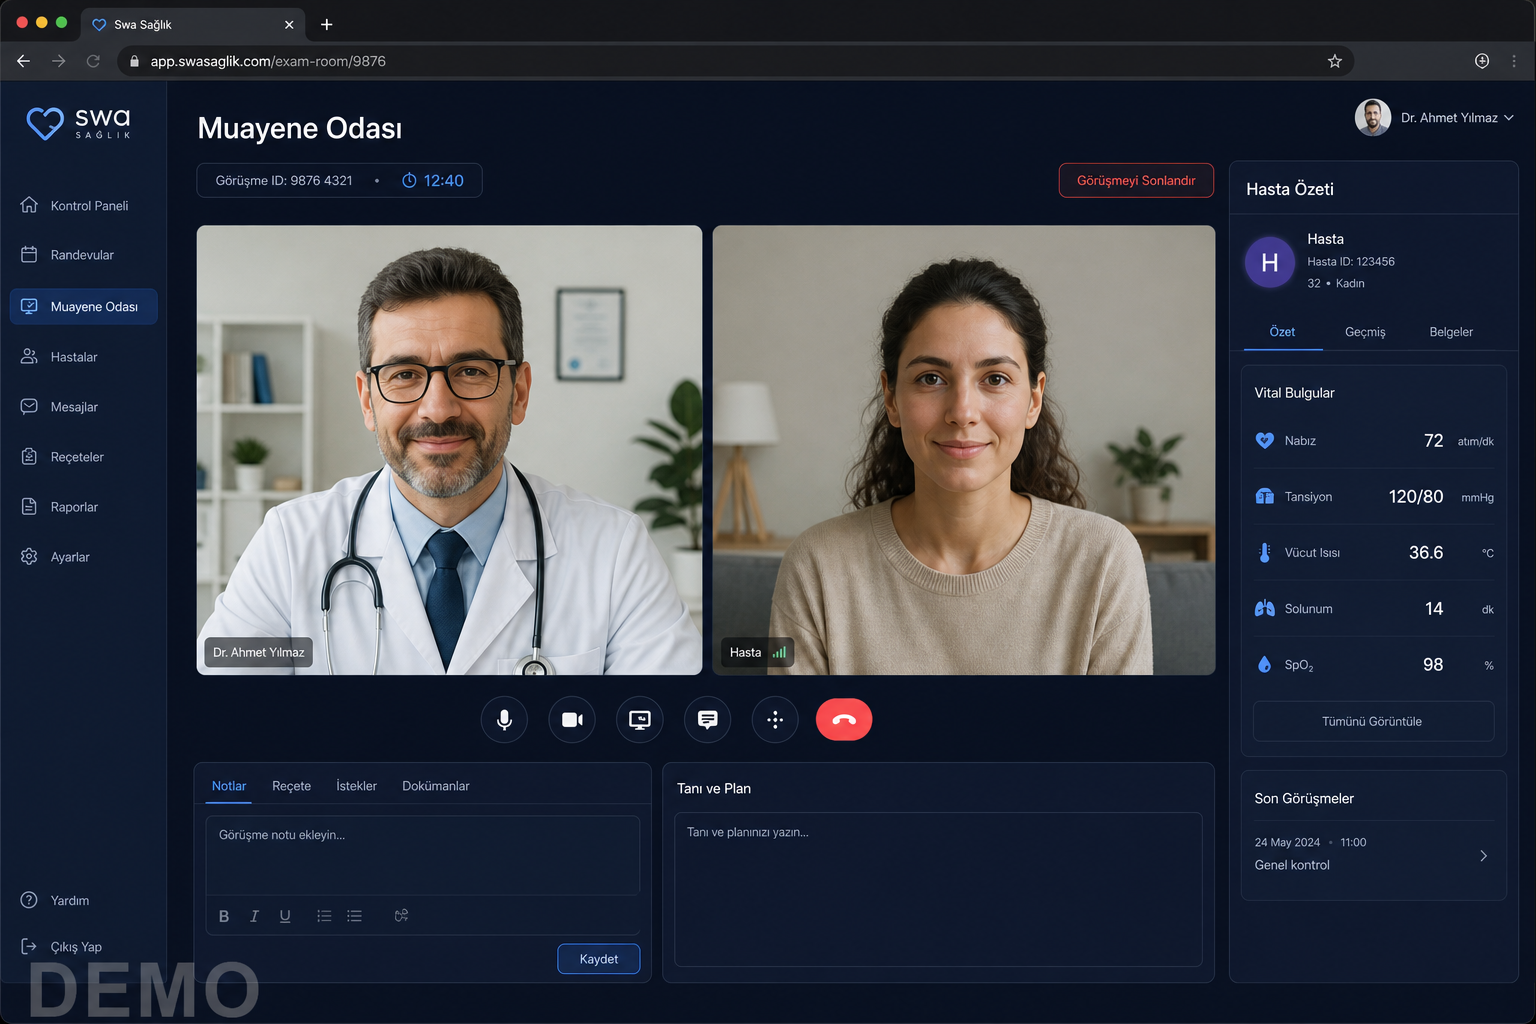The width and height of the screenshot is (1536, 1024).
Task: Open the Hastalar section
Action: (x=84, y=357)
